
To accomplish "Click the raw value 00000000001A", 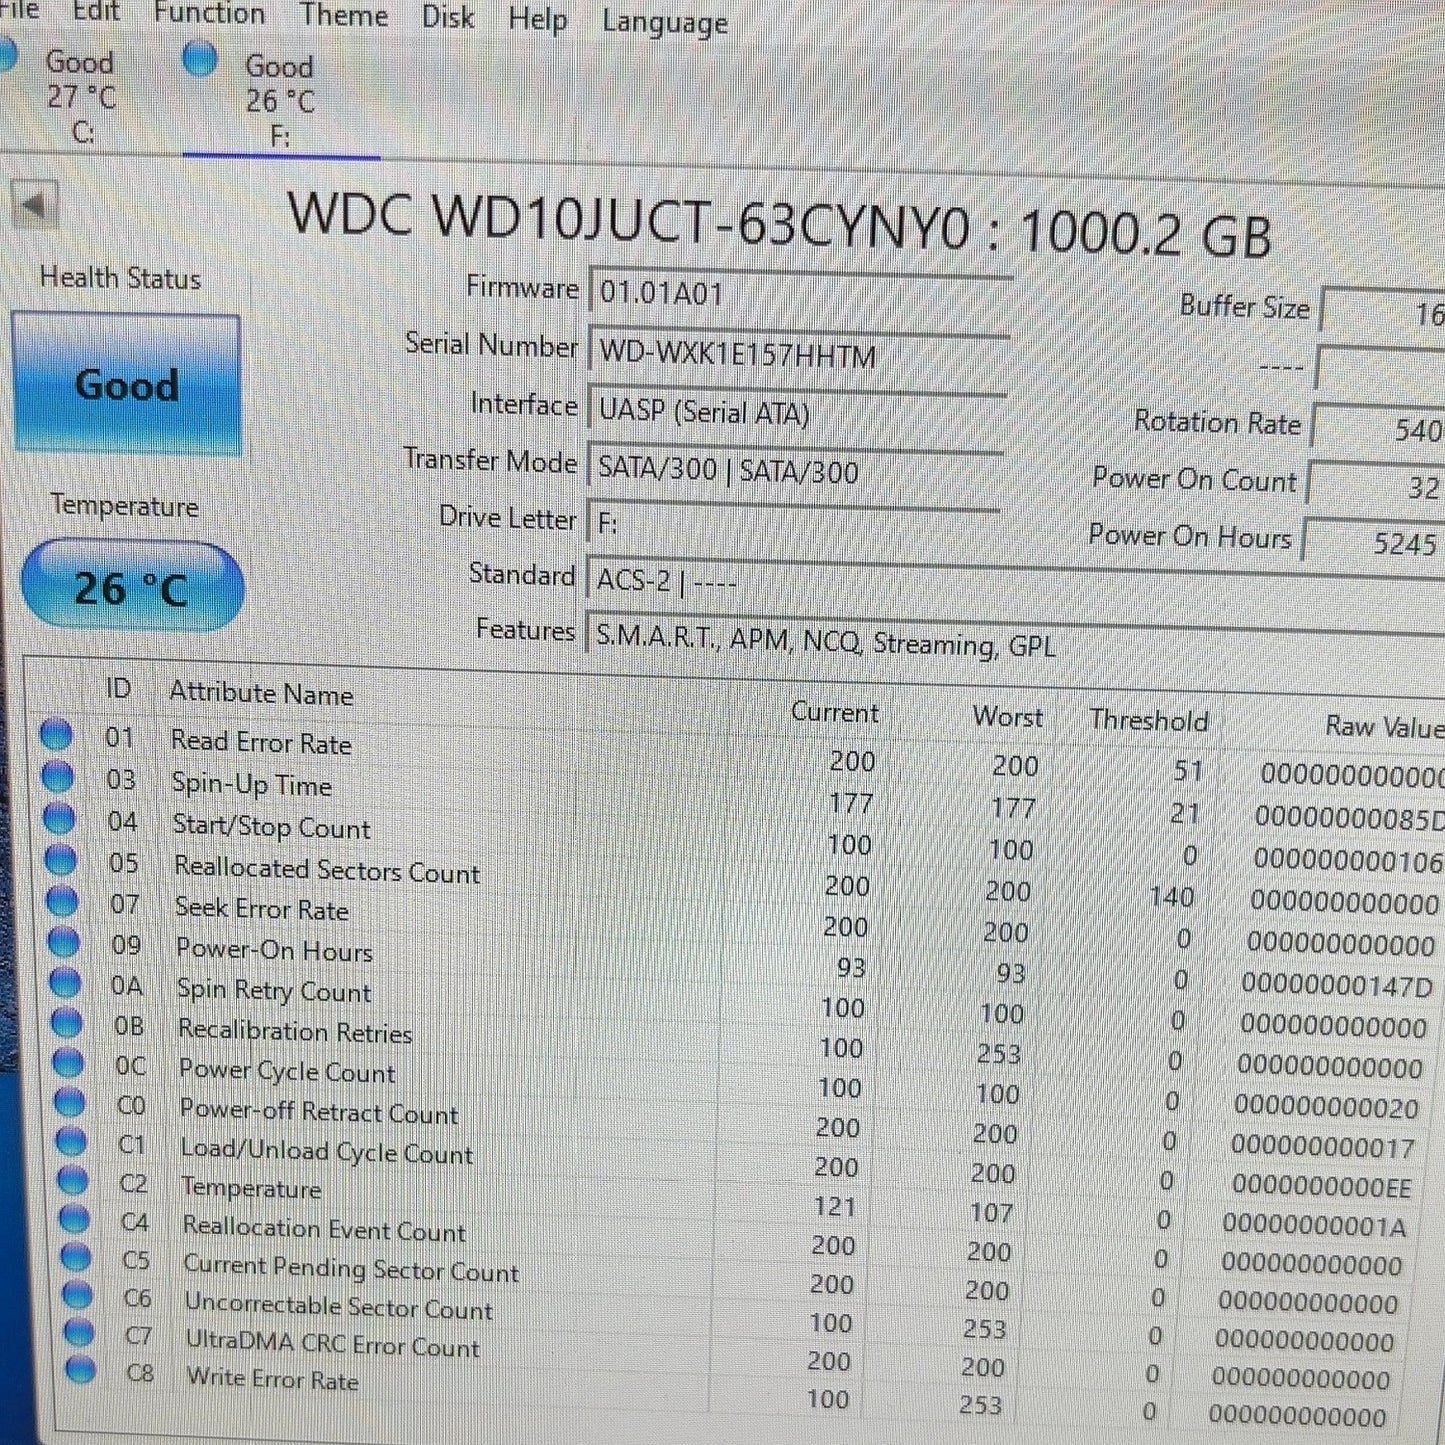I will point(1314,1225).
